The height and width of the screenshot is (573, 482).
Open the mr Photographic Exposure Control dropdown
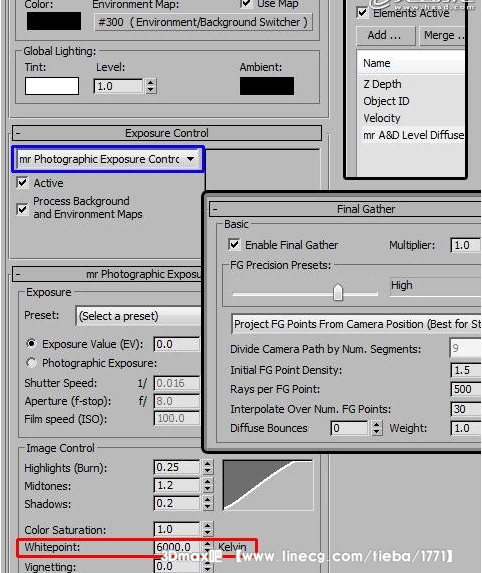click(x=107, y=159)
